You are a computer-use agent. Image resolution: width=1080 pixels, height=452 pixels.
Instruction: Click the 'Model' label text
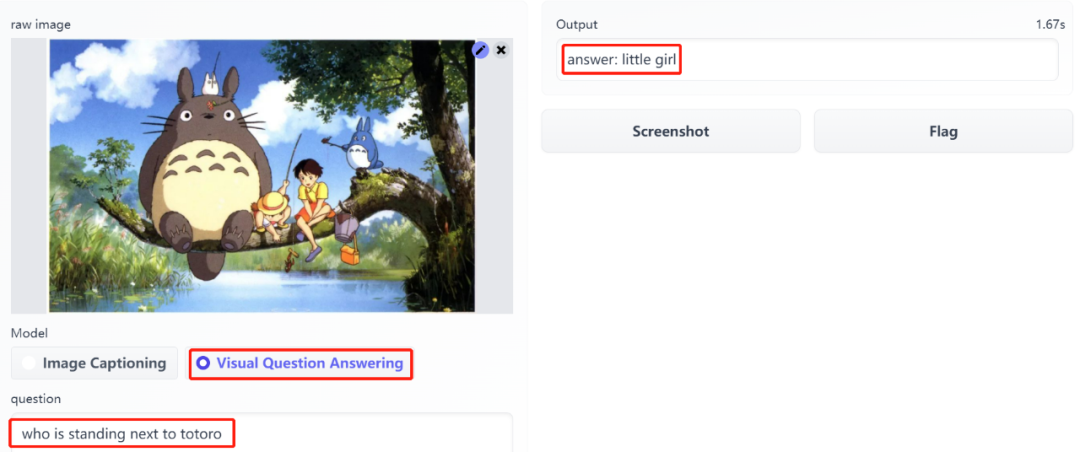click(30, 333)
